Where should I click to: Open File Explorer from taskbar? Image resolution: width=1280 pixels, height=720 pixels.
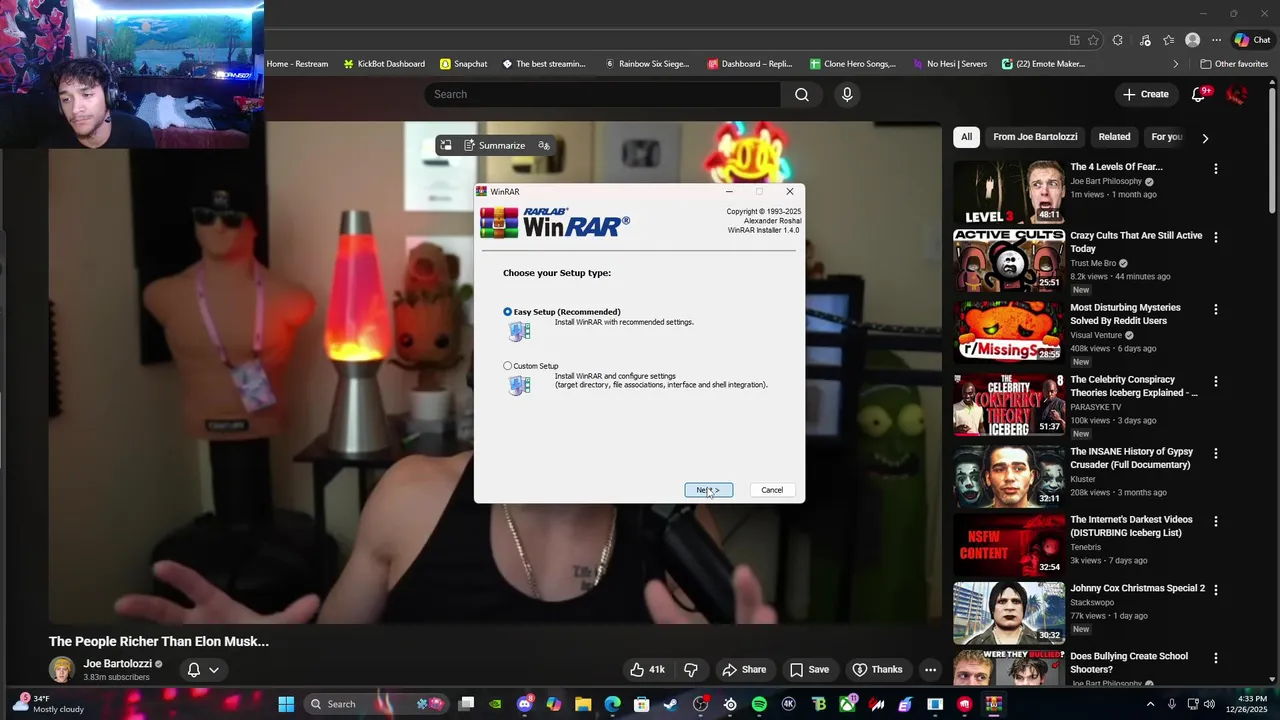coord(583,704)
